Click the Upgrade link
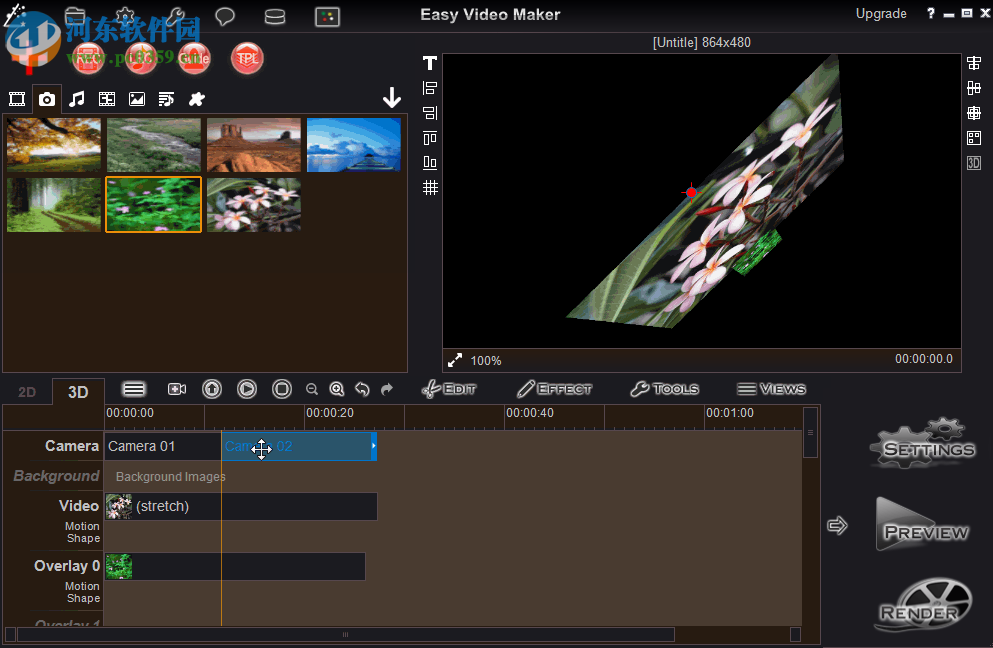Viewport: 993px width, 648px height. [880, 13]
